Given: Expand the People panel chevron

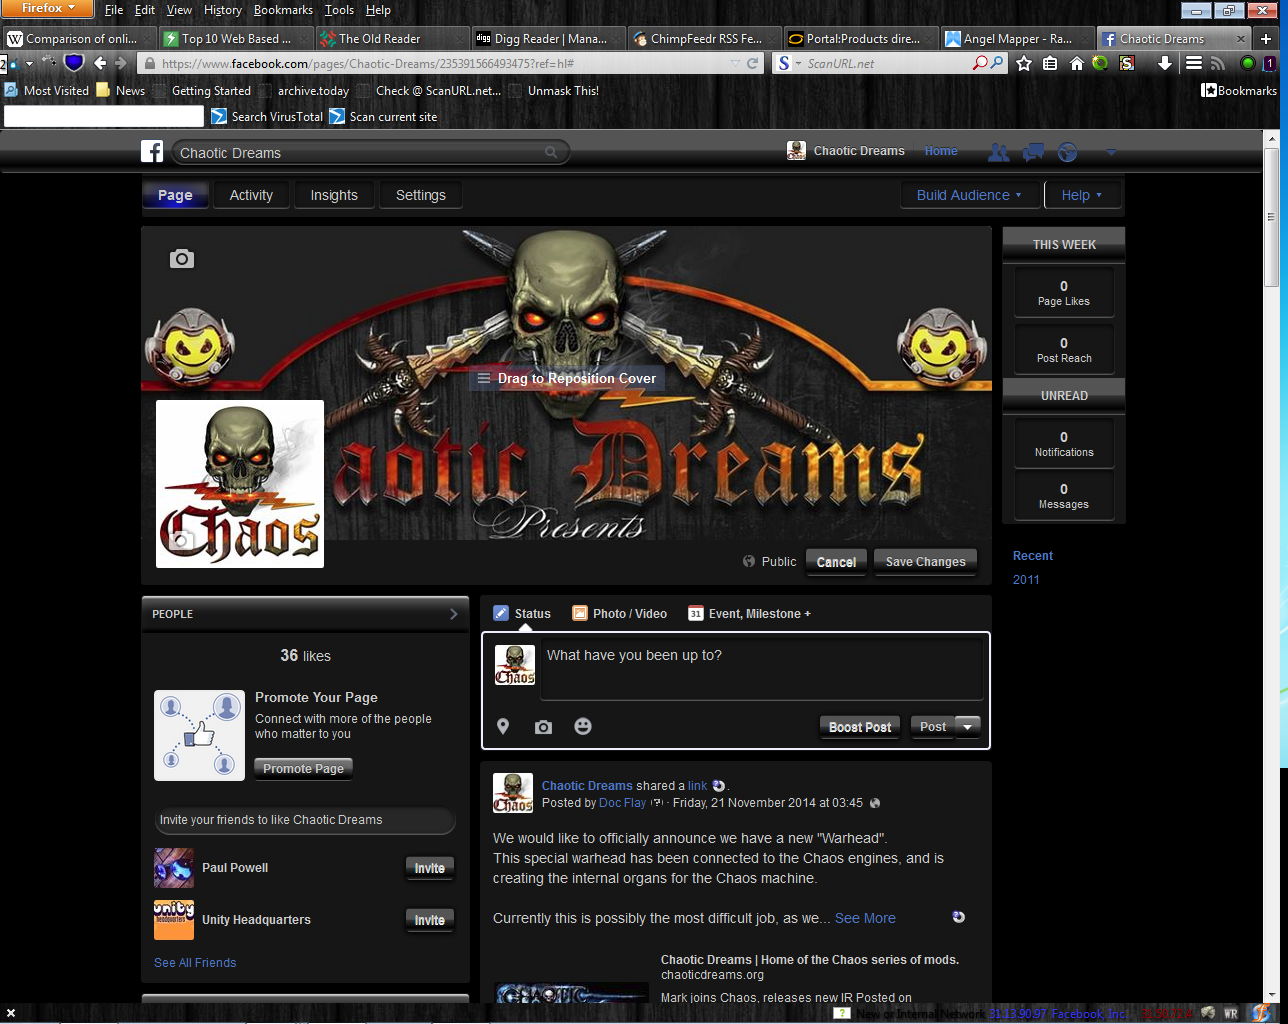Looking at the screenshot, I should click(454, 614).
